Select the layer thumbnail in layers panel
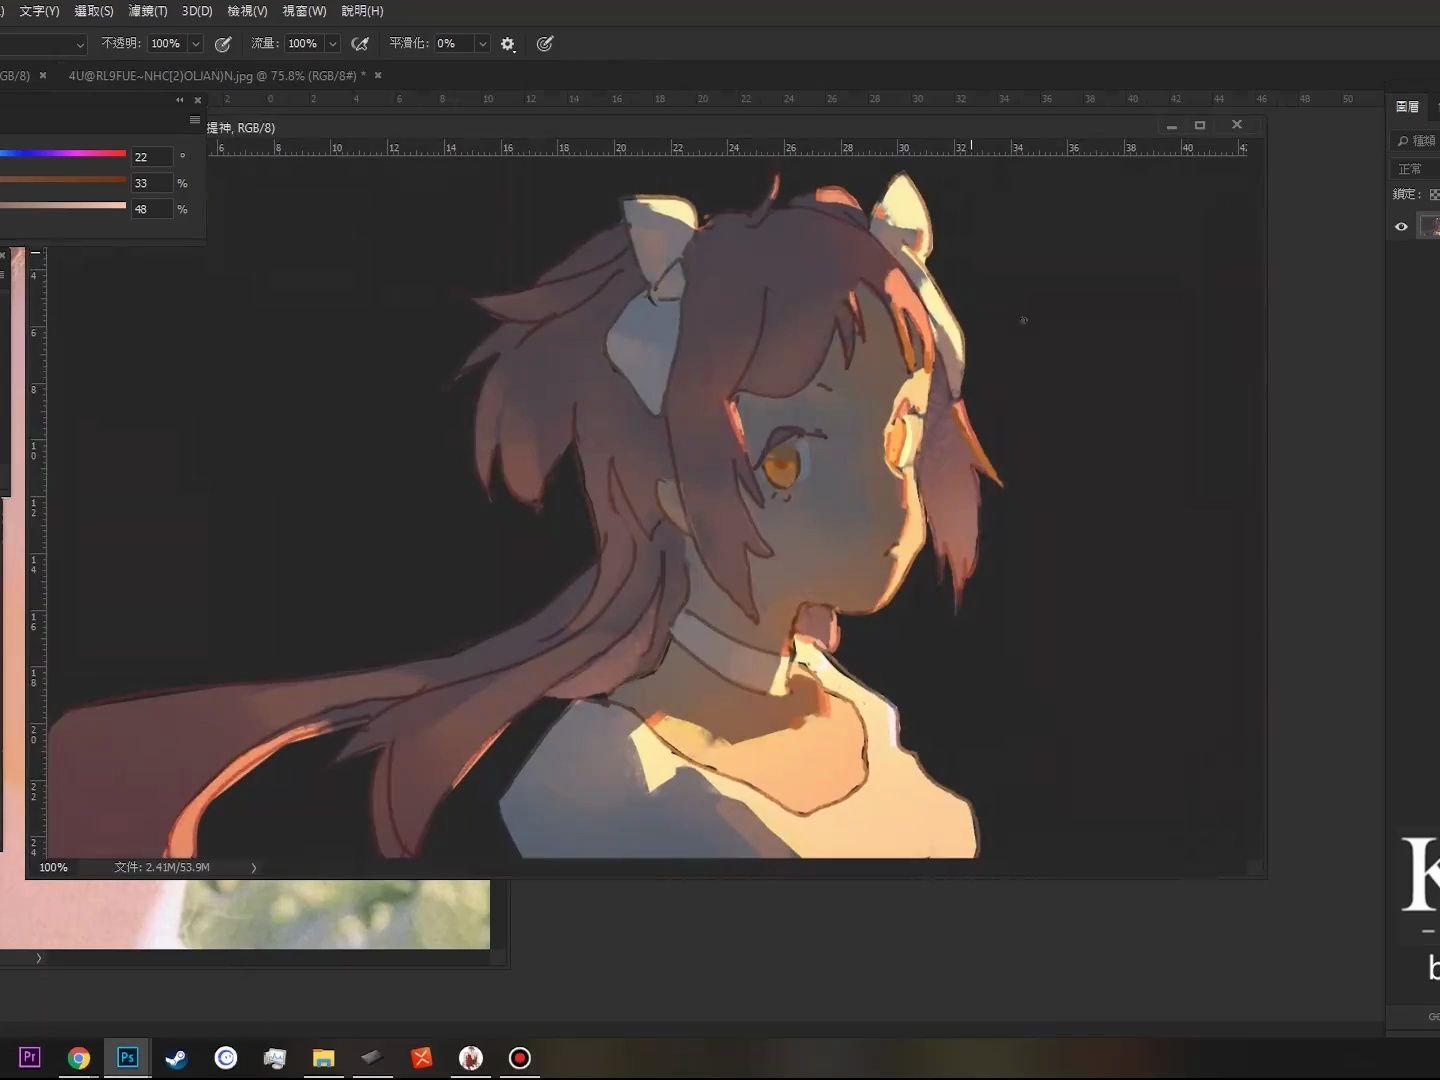The width and height of the screenshot is (1440, 1080). [1430, 227]
